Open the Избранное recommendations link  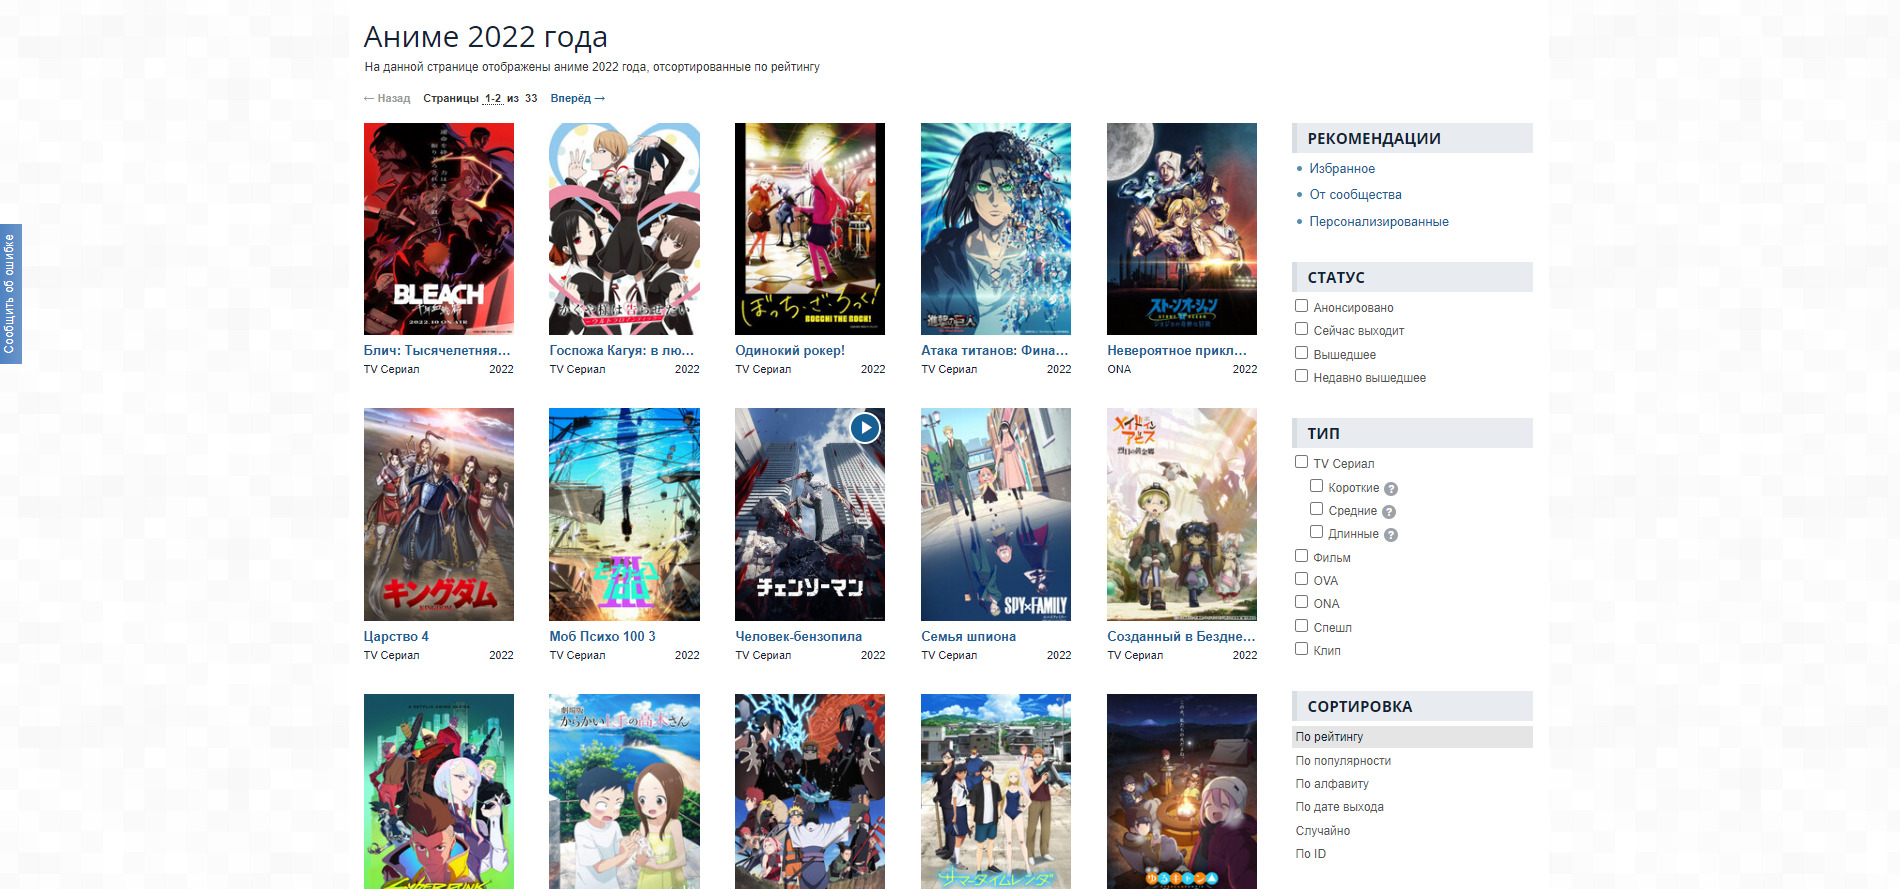click(1341, 169)
